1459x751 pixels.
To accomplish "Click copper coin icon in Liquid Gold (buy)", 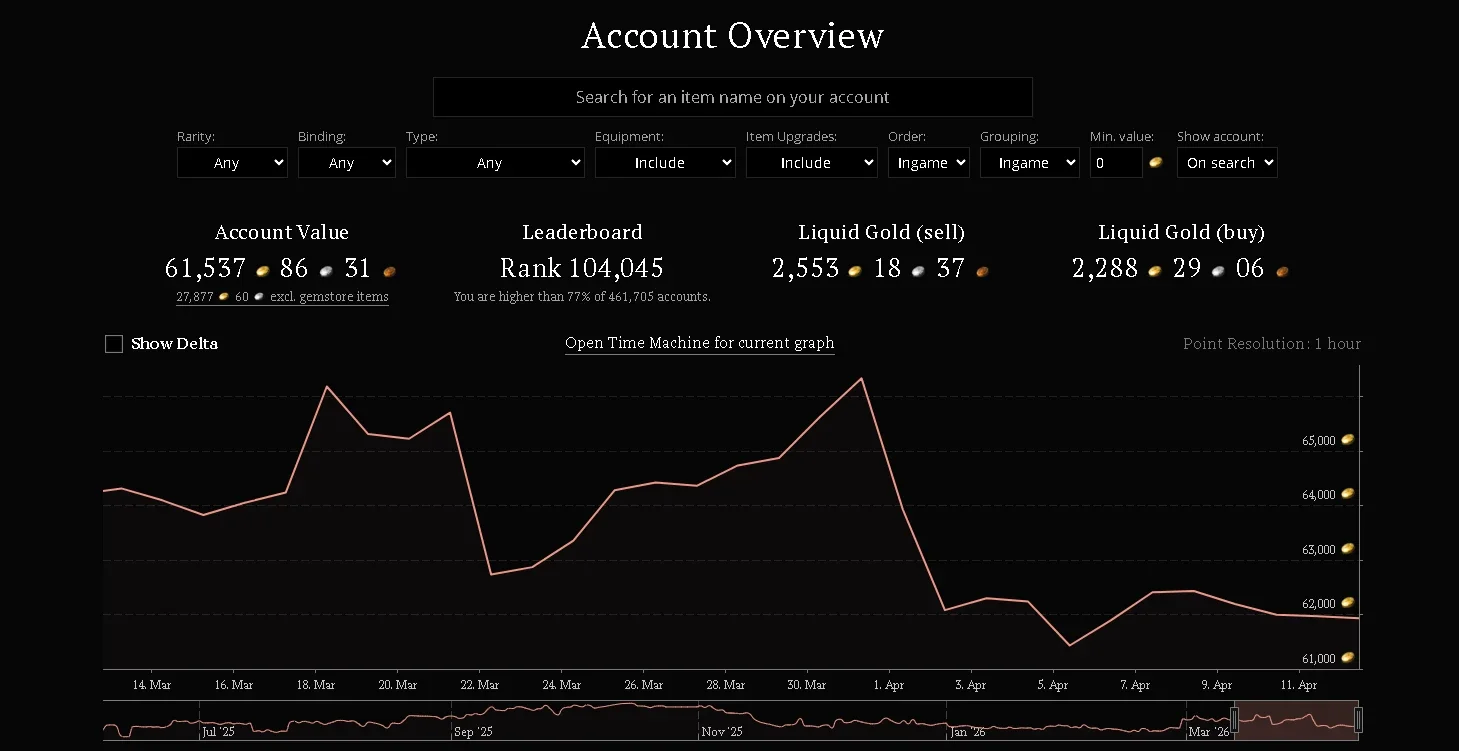I will [1282, 270].
